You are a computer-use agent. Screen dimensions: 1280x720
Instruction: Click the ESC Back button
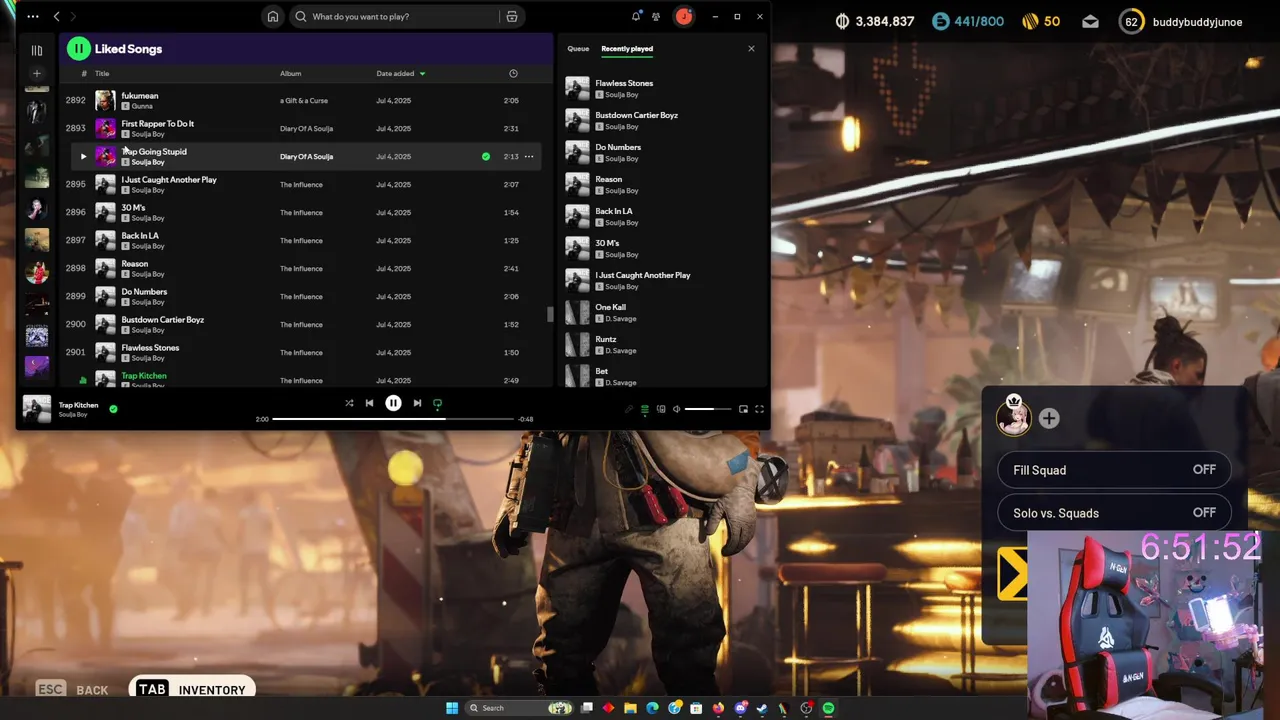[72, 690]
